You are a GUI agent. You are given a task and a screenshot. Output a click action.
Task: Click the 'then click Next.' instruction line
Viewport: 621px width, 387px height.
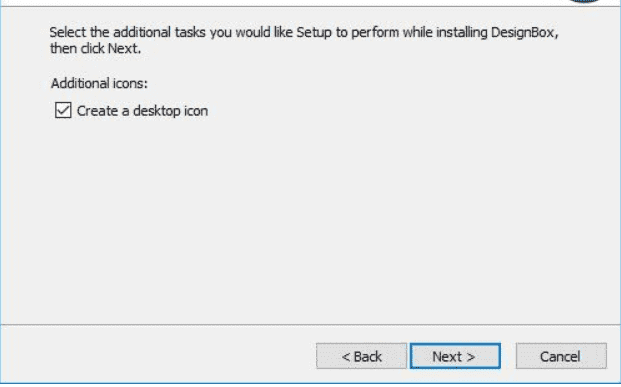95,49
